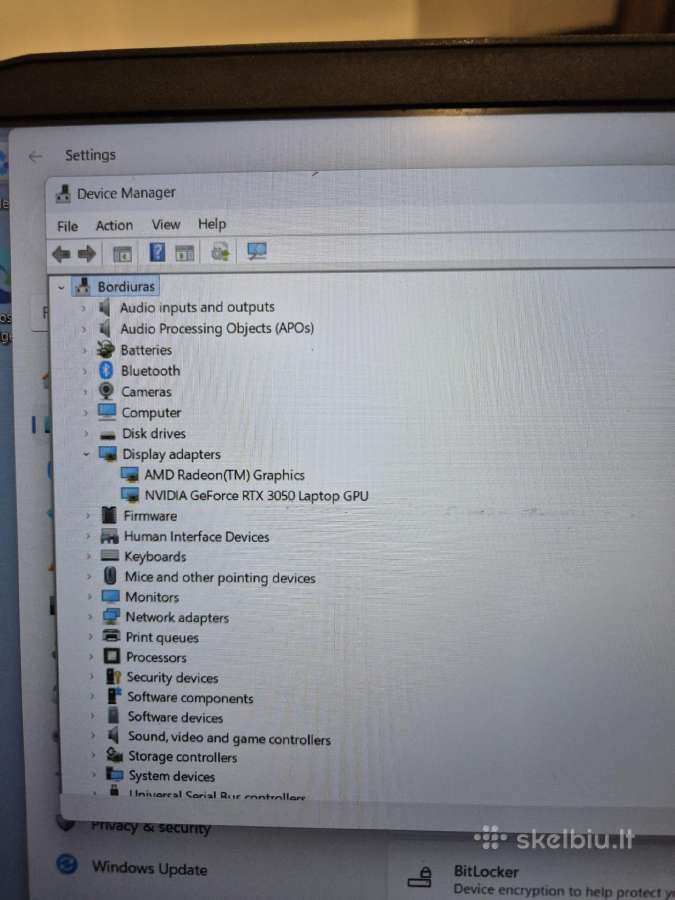Click the Computer category icon
The image size is (675, 900).
click(107, 412)
